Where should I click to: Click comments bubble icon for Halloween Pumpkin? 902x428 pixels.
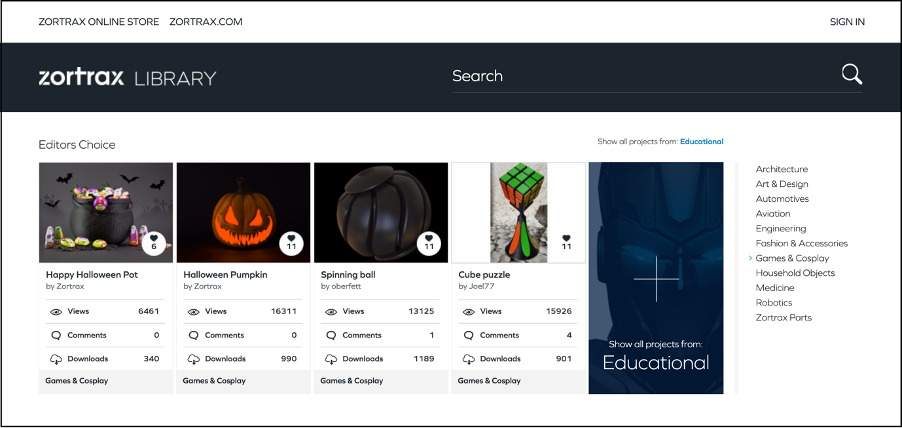pos(193,335)
